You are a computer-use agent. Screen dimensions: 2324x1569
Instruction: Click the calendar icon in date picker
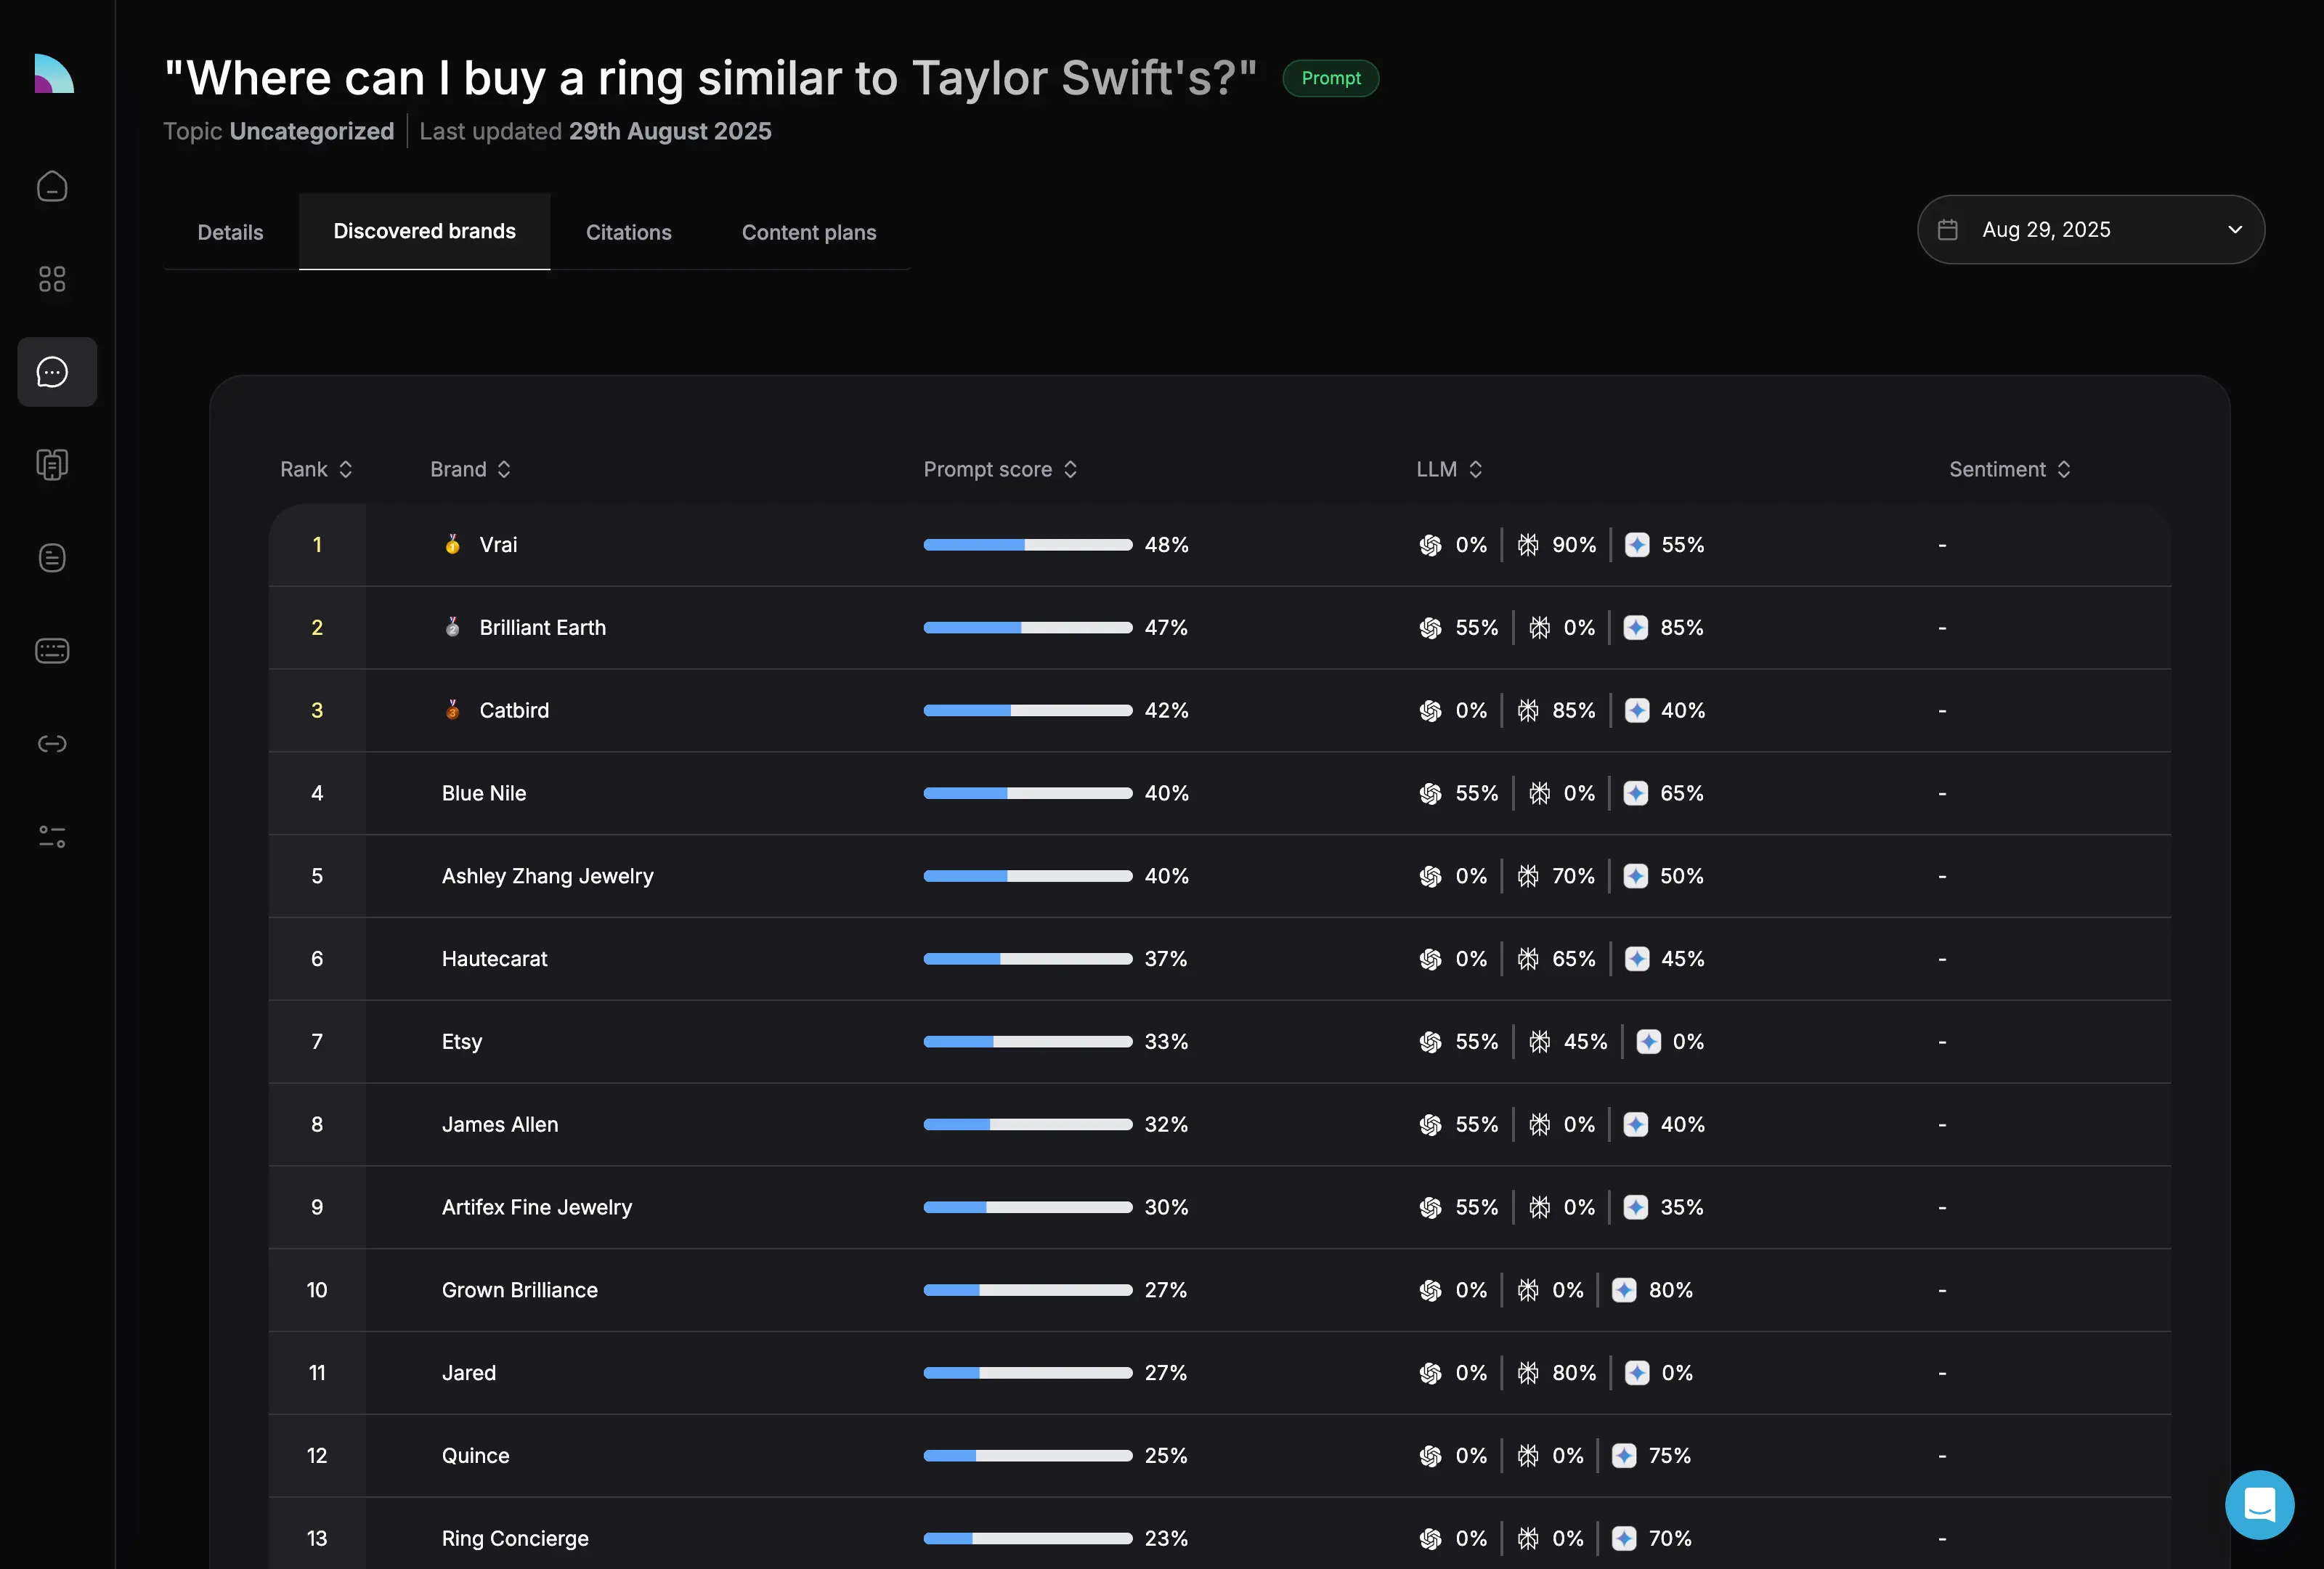(1947, 230)
